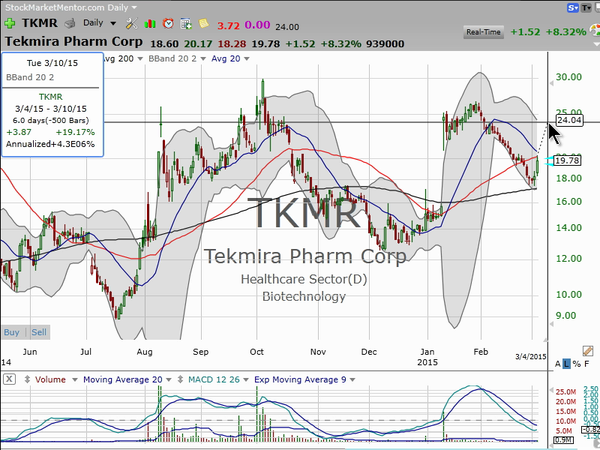This screenshot has width=600, height=450.
Task: Select the L log scale toggle
Action: click(x=566, y=364)
